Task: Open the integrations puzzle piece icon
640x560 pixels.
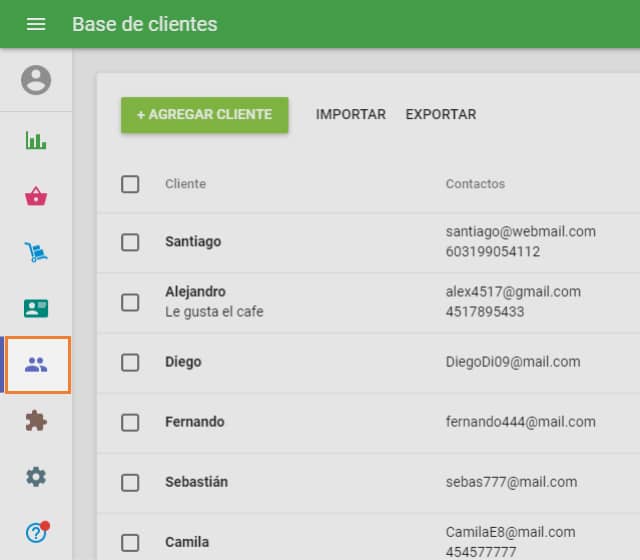Action: 36,420
